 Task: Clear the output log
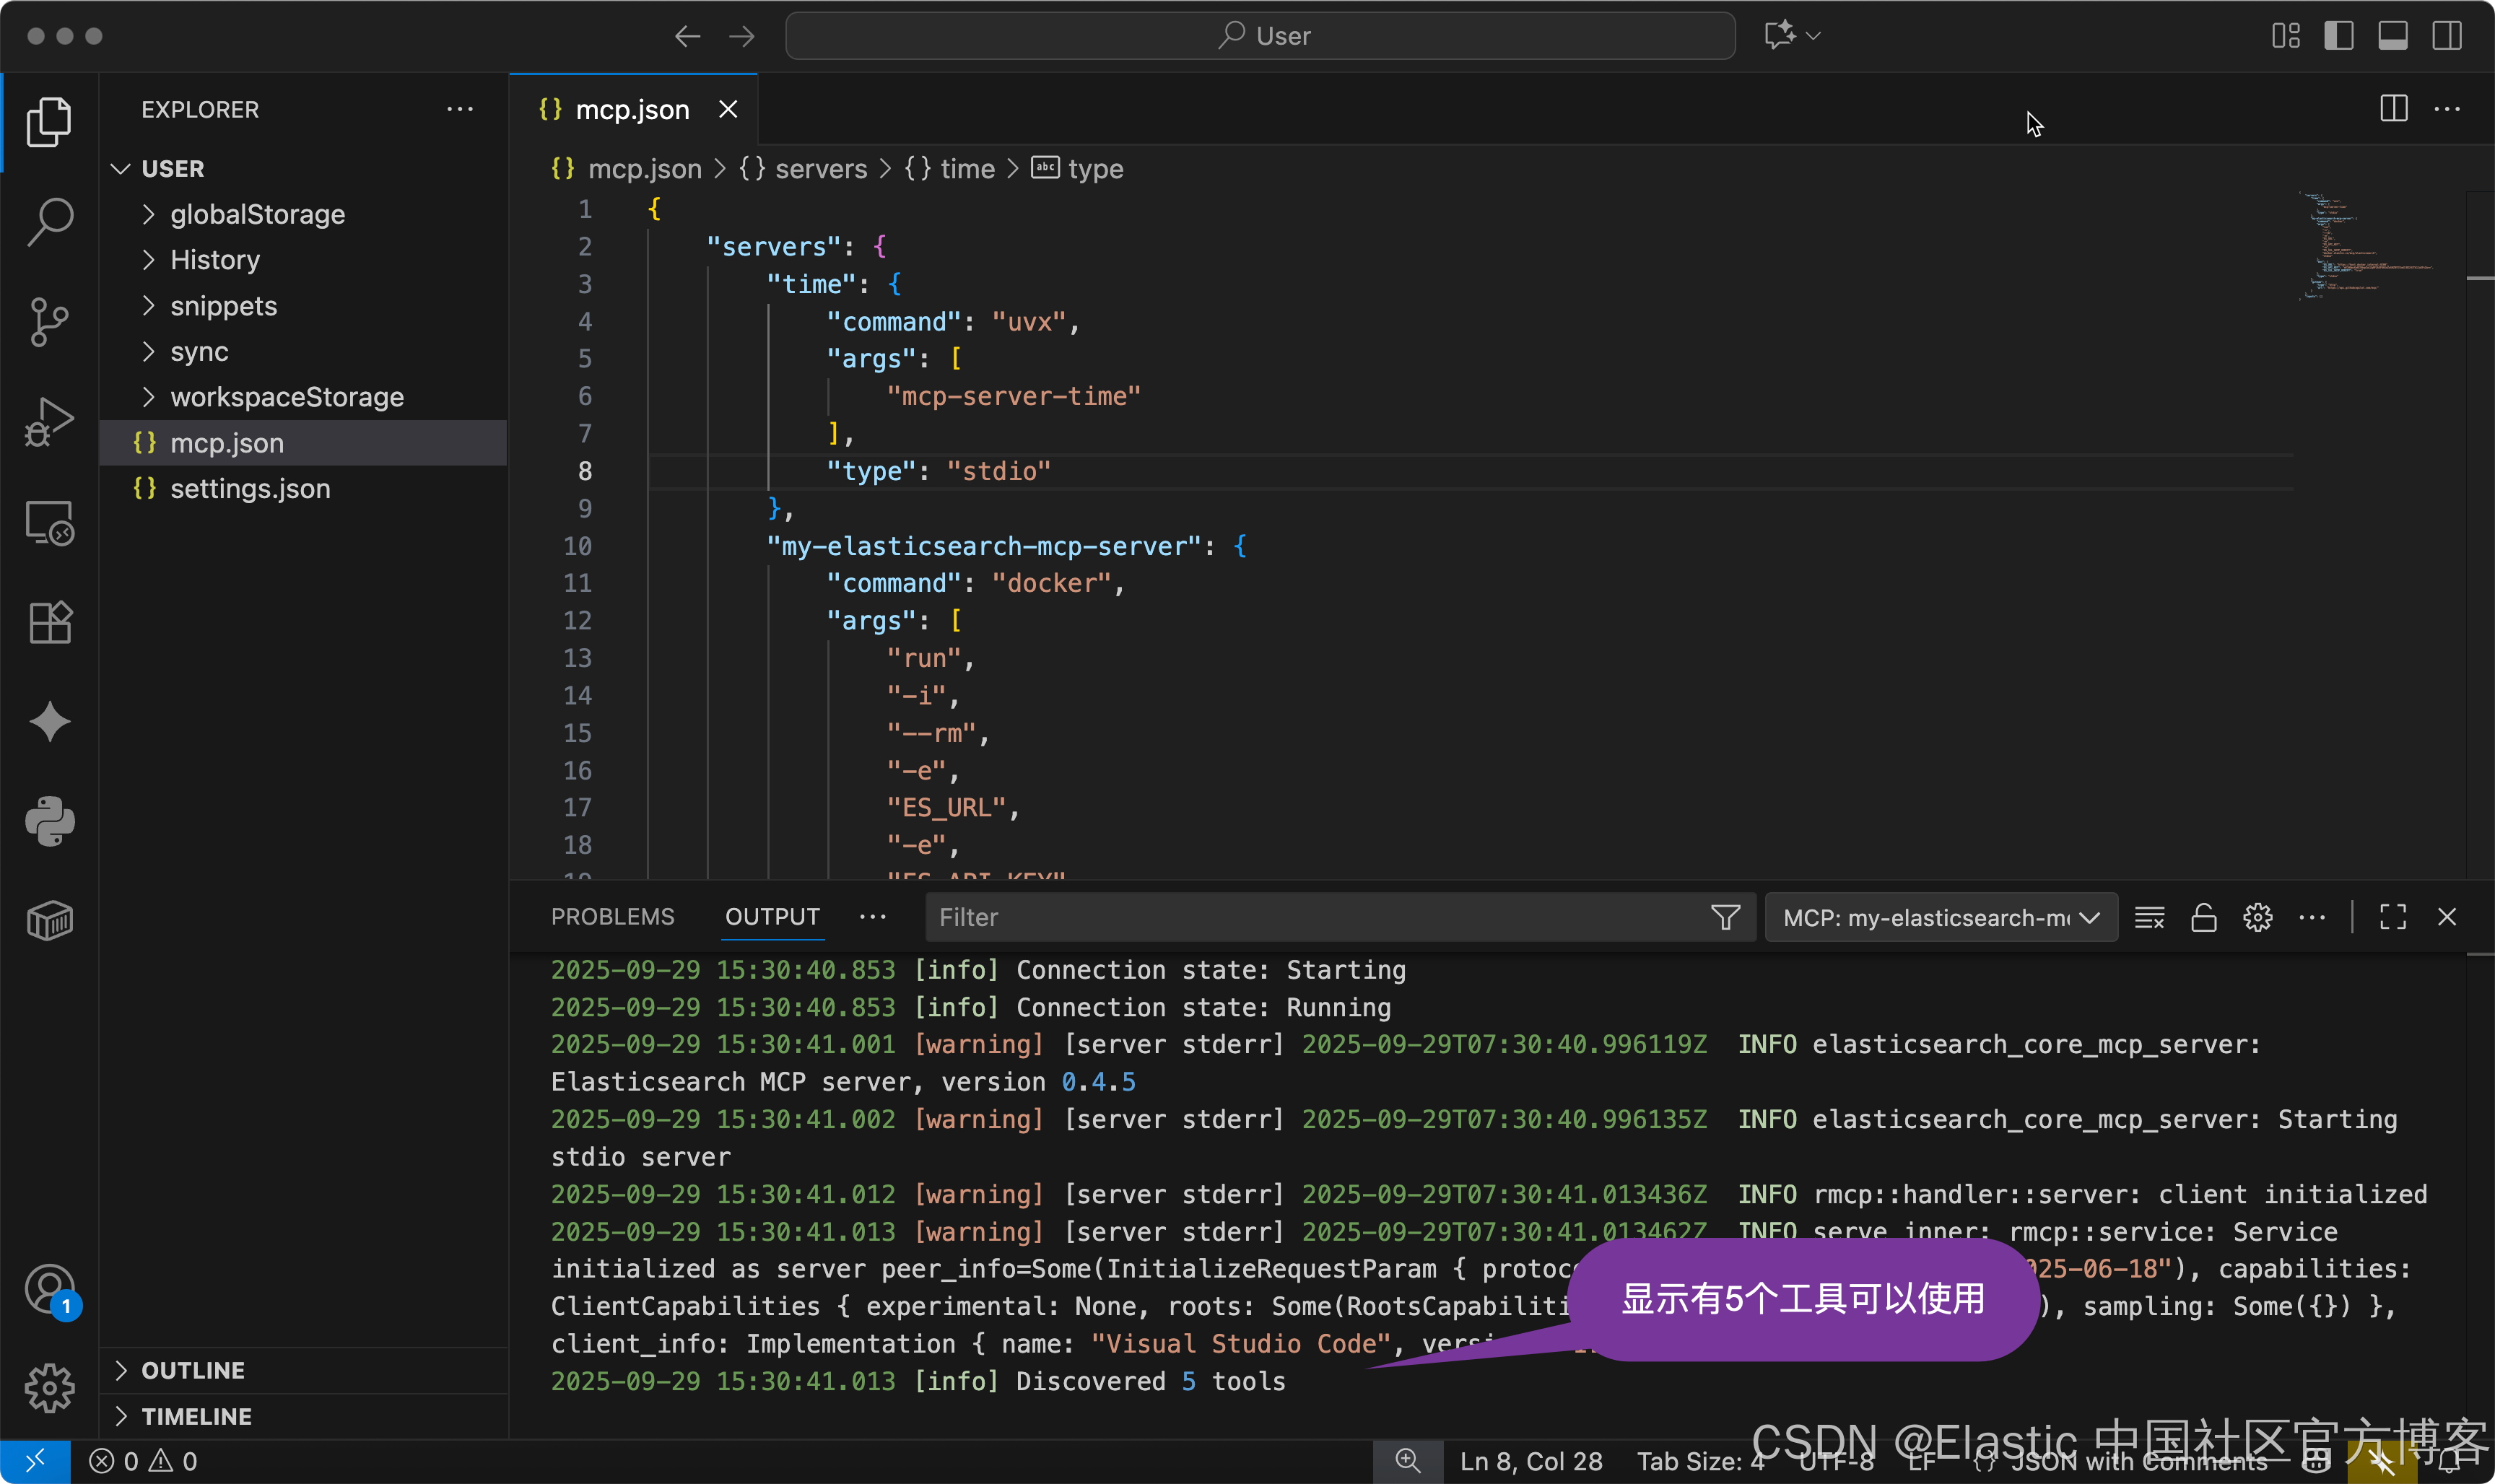2150,918
